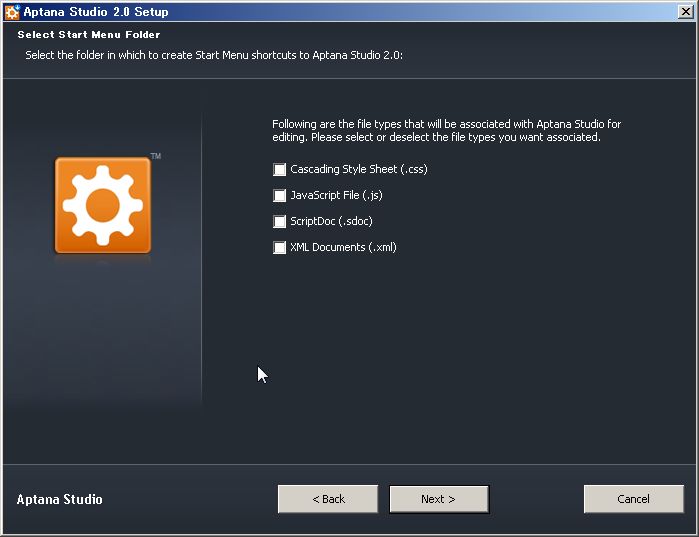The image size is (699, 537).
Task: Select the XML Documents (.xml) checkbox
Action: (x=280, y=247)
